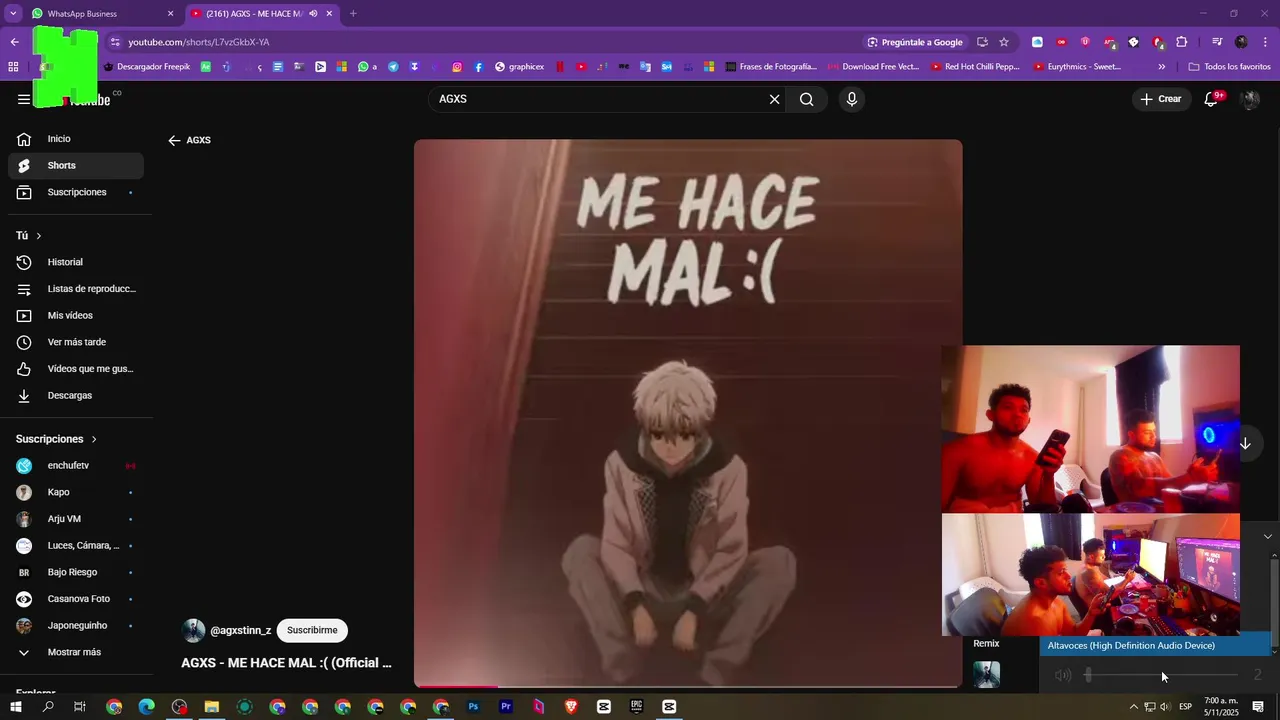
Task: Open Videos que me gustan
Action: [76, 369]
